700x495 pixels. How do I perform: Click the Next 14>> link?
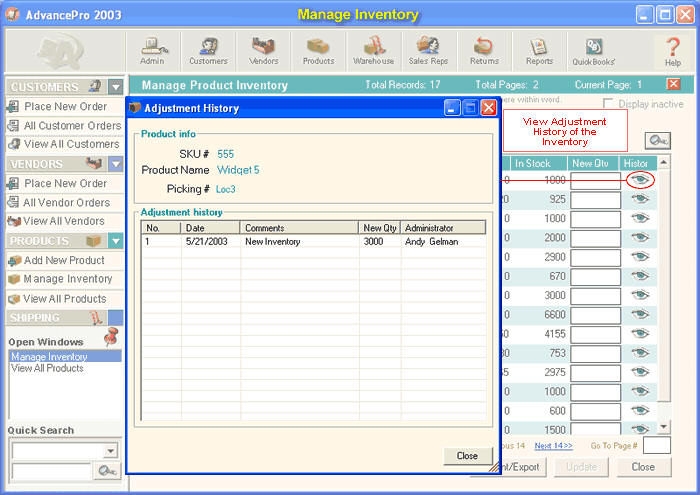tap(554, 445)
